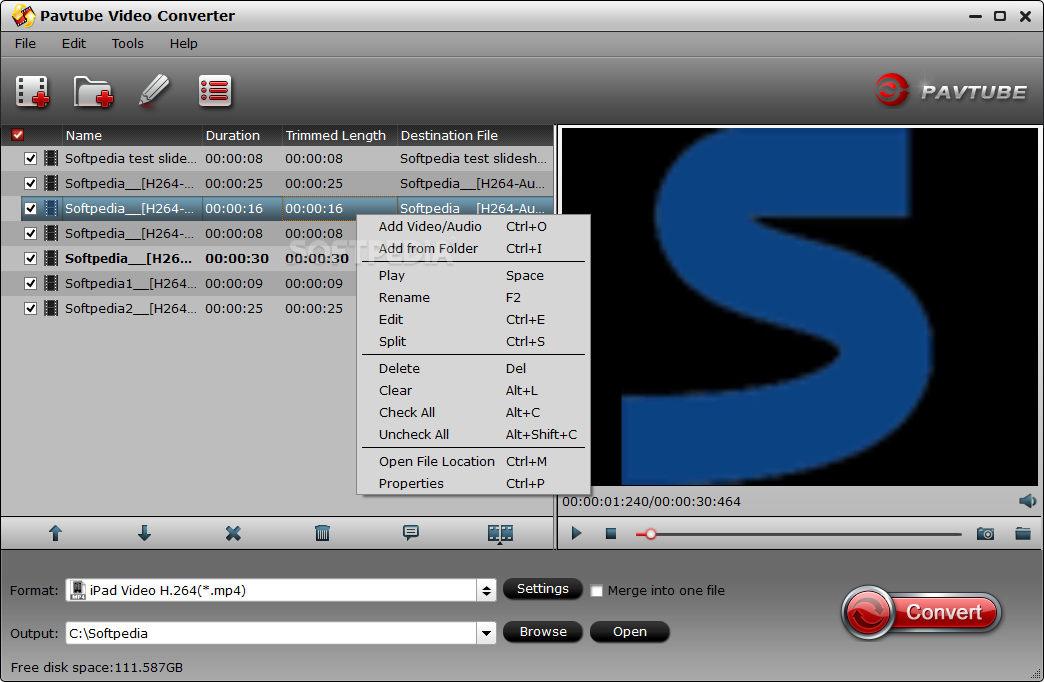Viewport: 1044px width, 682px height.
Task: Click film icon of Softpedia1 row
Action: (51, 283)
